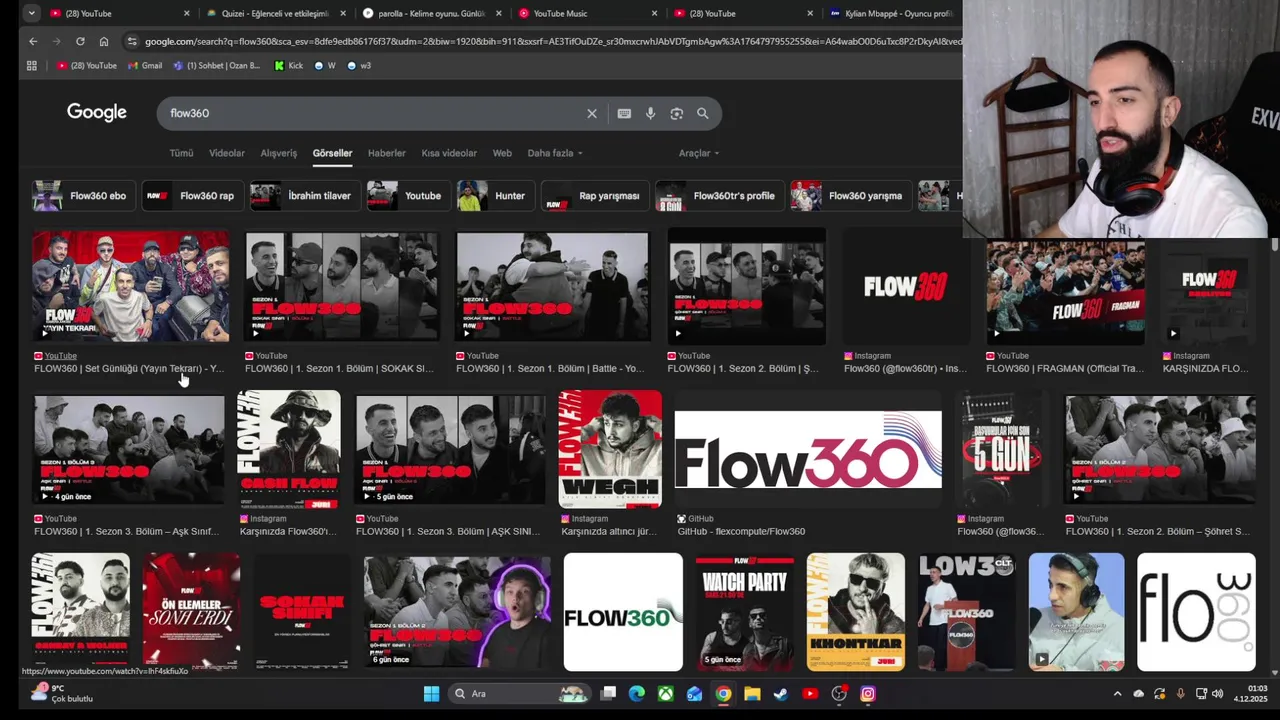Open Instagram from taskbar
This screenshot has width=1280, height=720.
[x=868, y=694]
